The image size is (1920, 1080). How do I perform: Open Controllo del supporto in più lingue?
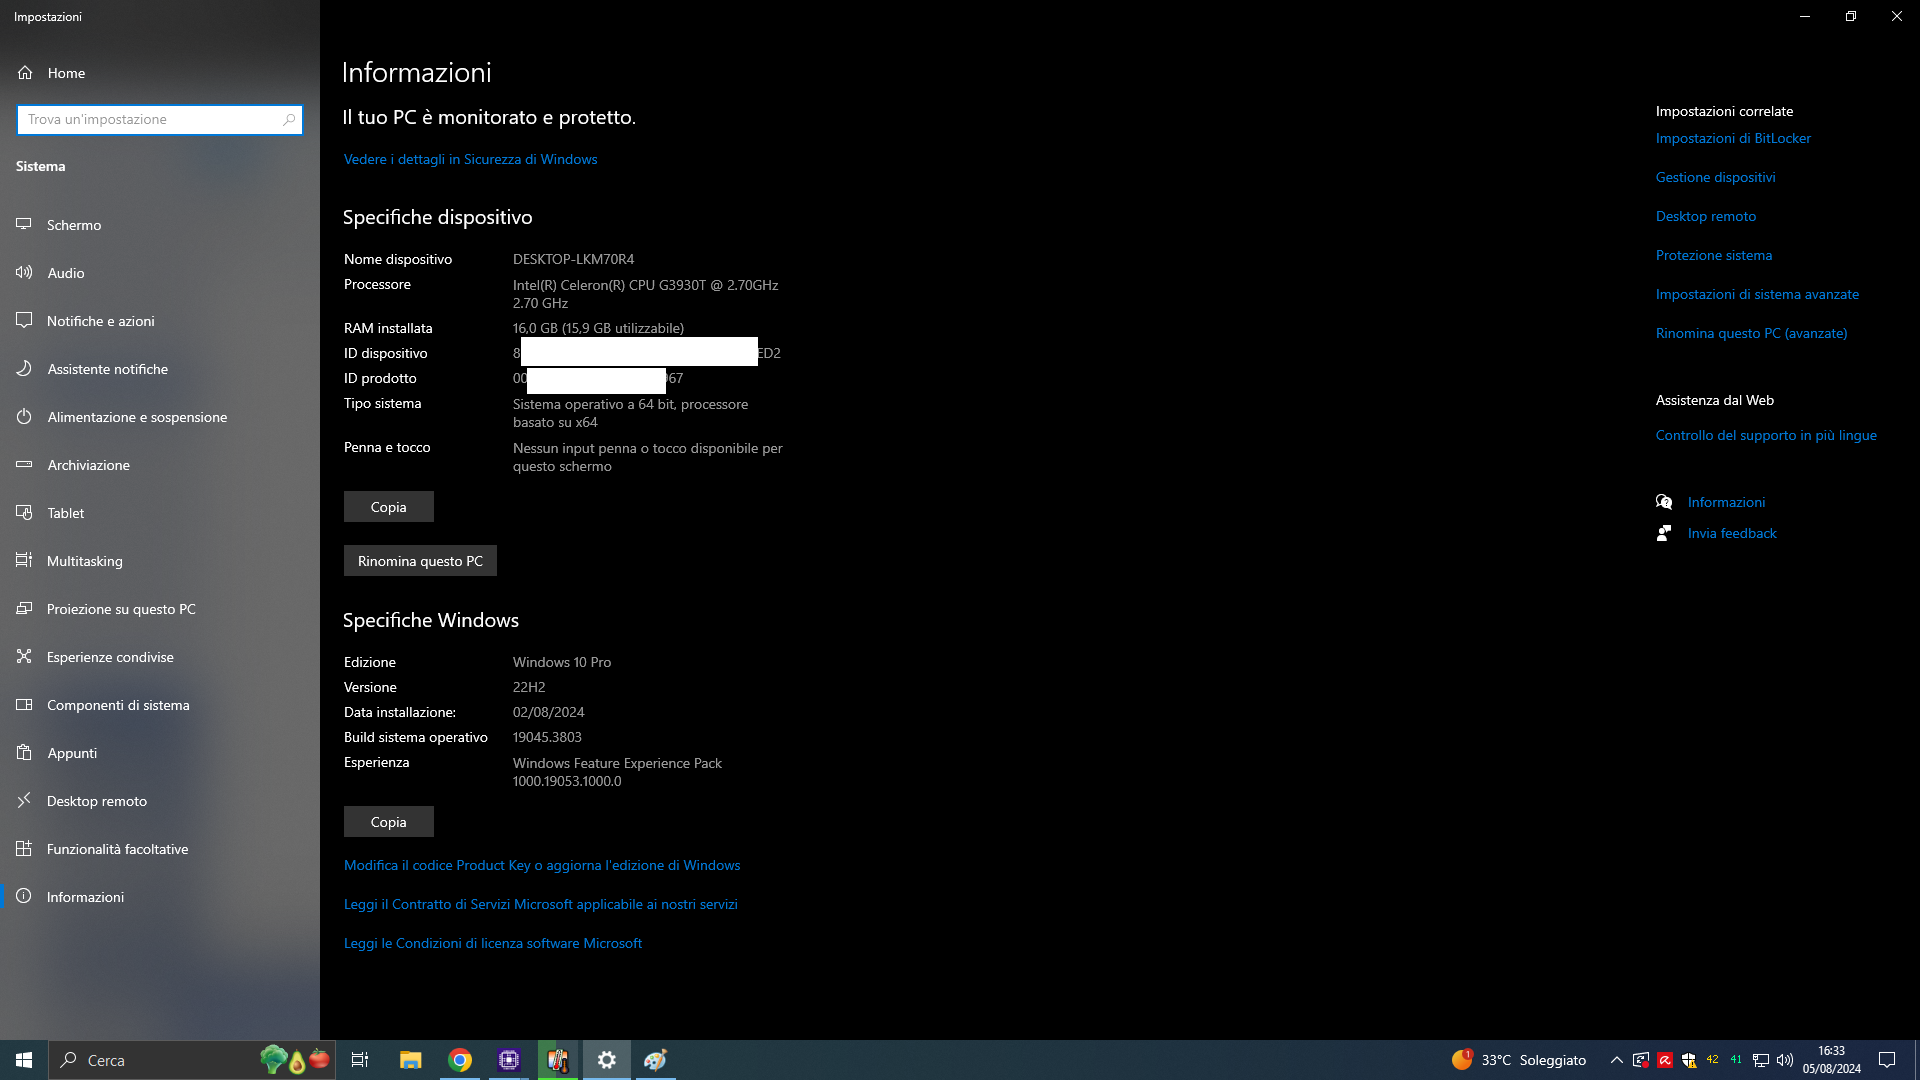click(1766, 435)
